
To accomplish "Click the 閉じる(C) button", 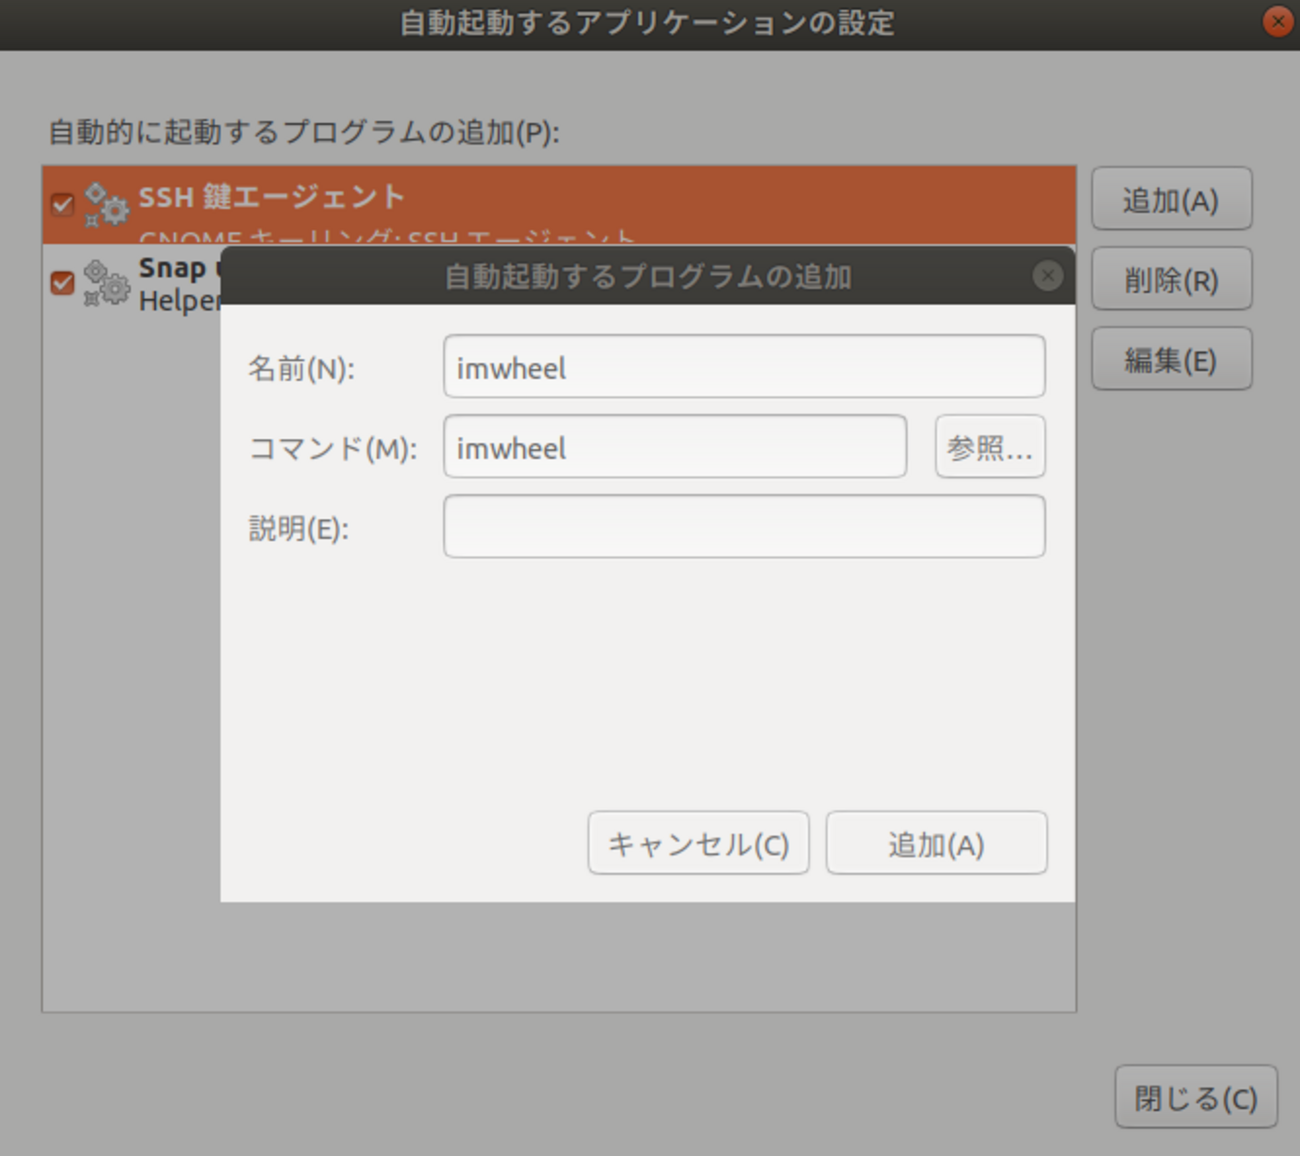I will [1196, 1097].
